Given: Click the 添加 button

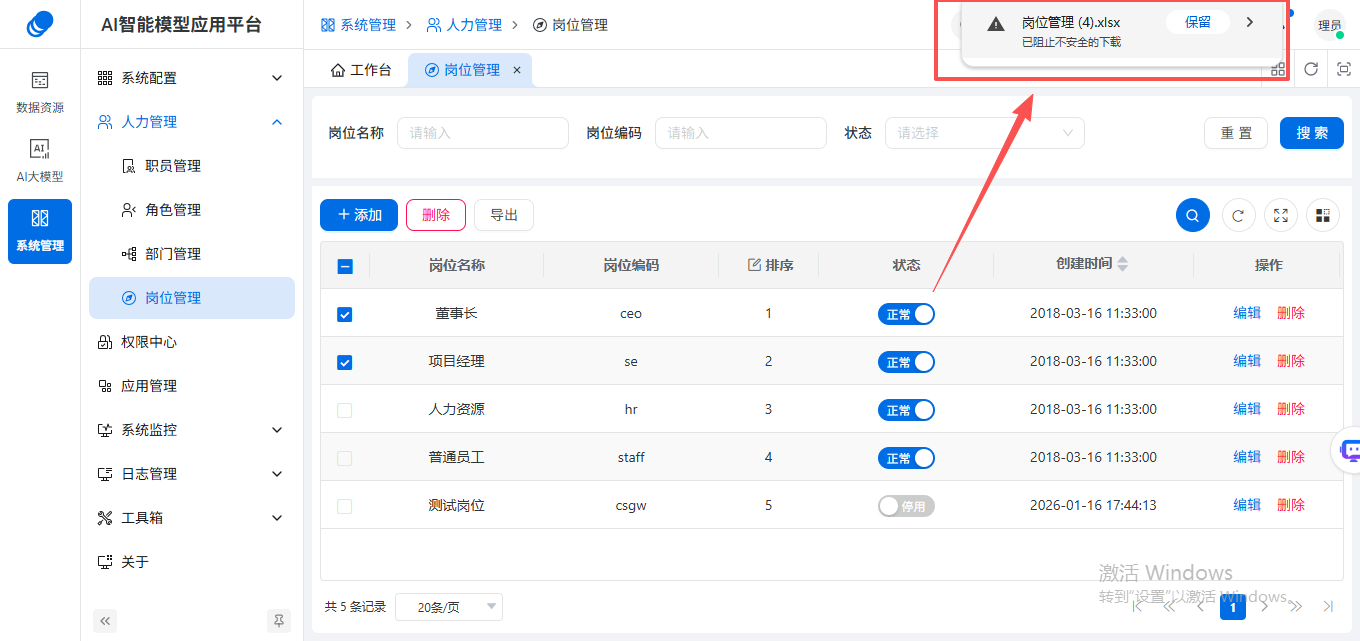Looking at the screenshot, I should [x=359, y=215].
